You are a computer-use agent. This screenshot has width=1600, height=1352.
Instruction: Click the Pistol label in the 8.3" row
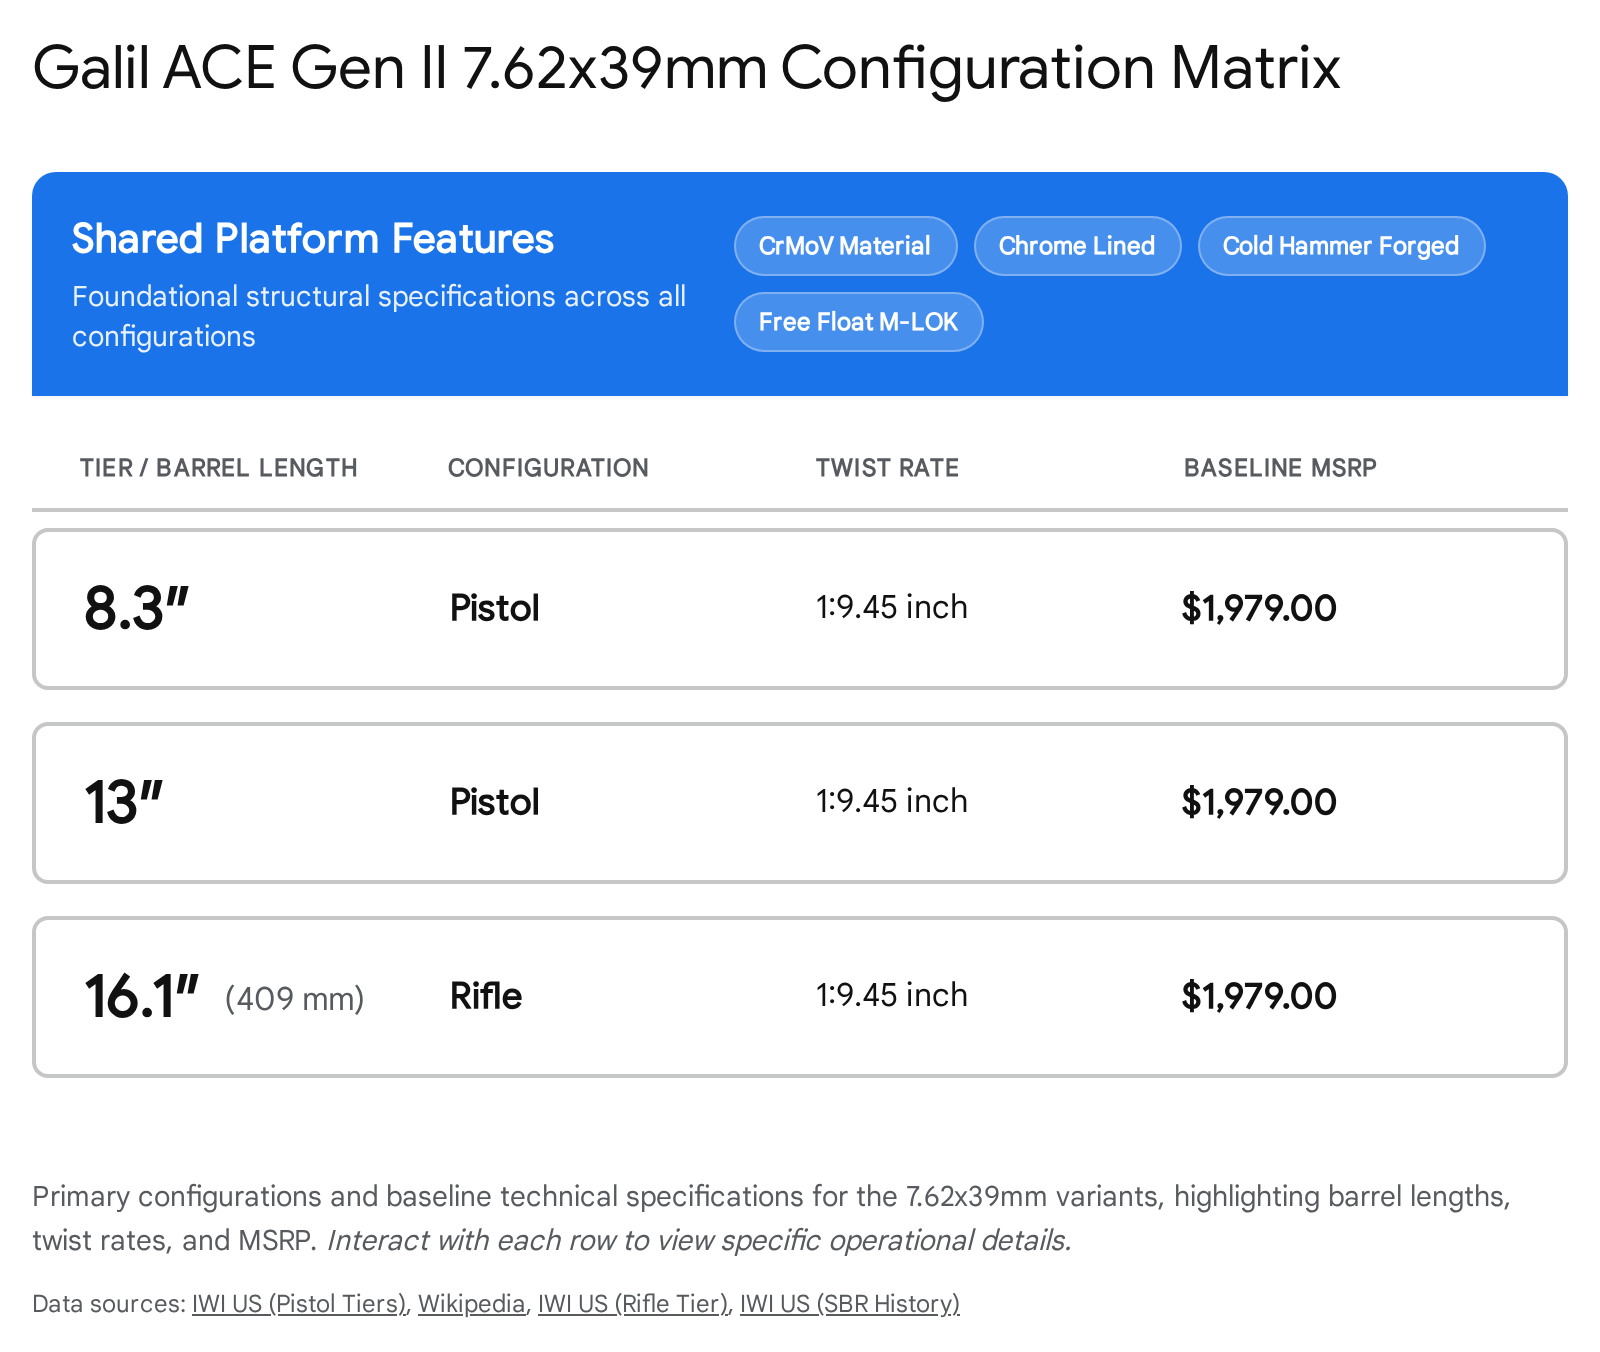(495, 608)
